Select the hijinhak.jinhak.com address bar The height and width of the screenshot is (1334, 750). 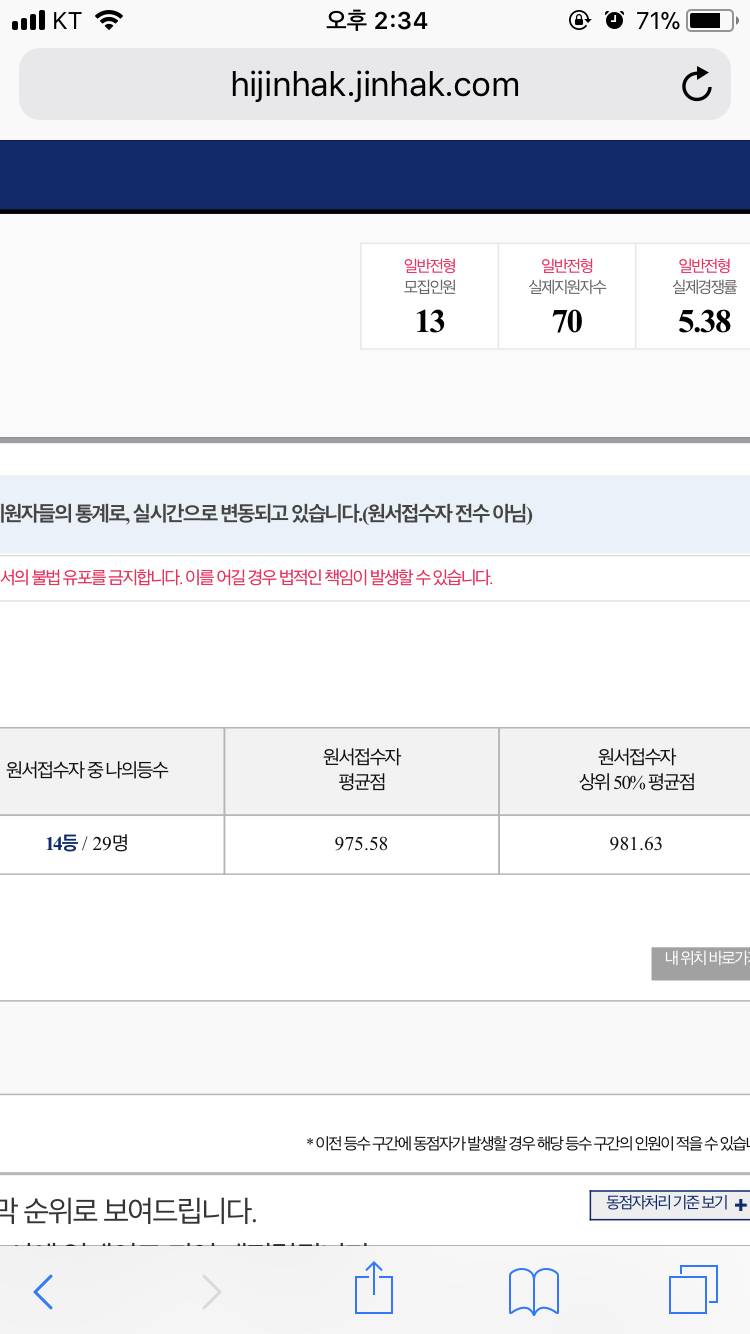(373, 84)
